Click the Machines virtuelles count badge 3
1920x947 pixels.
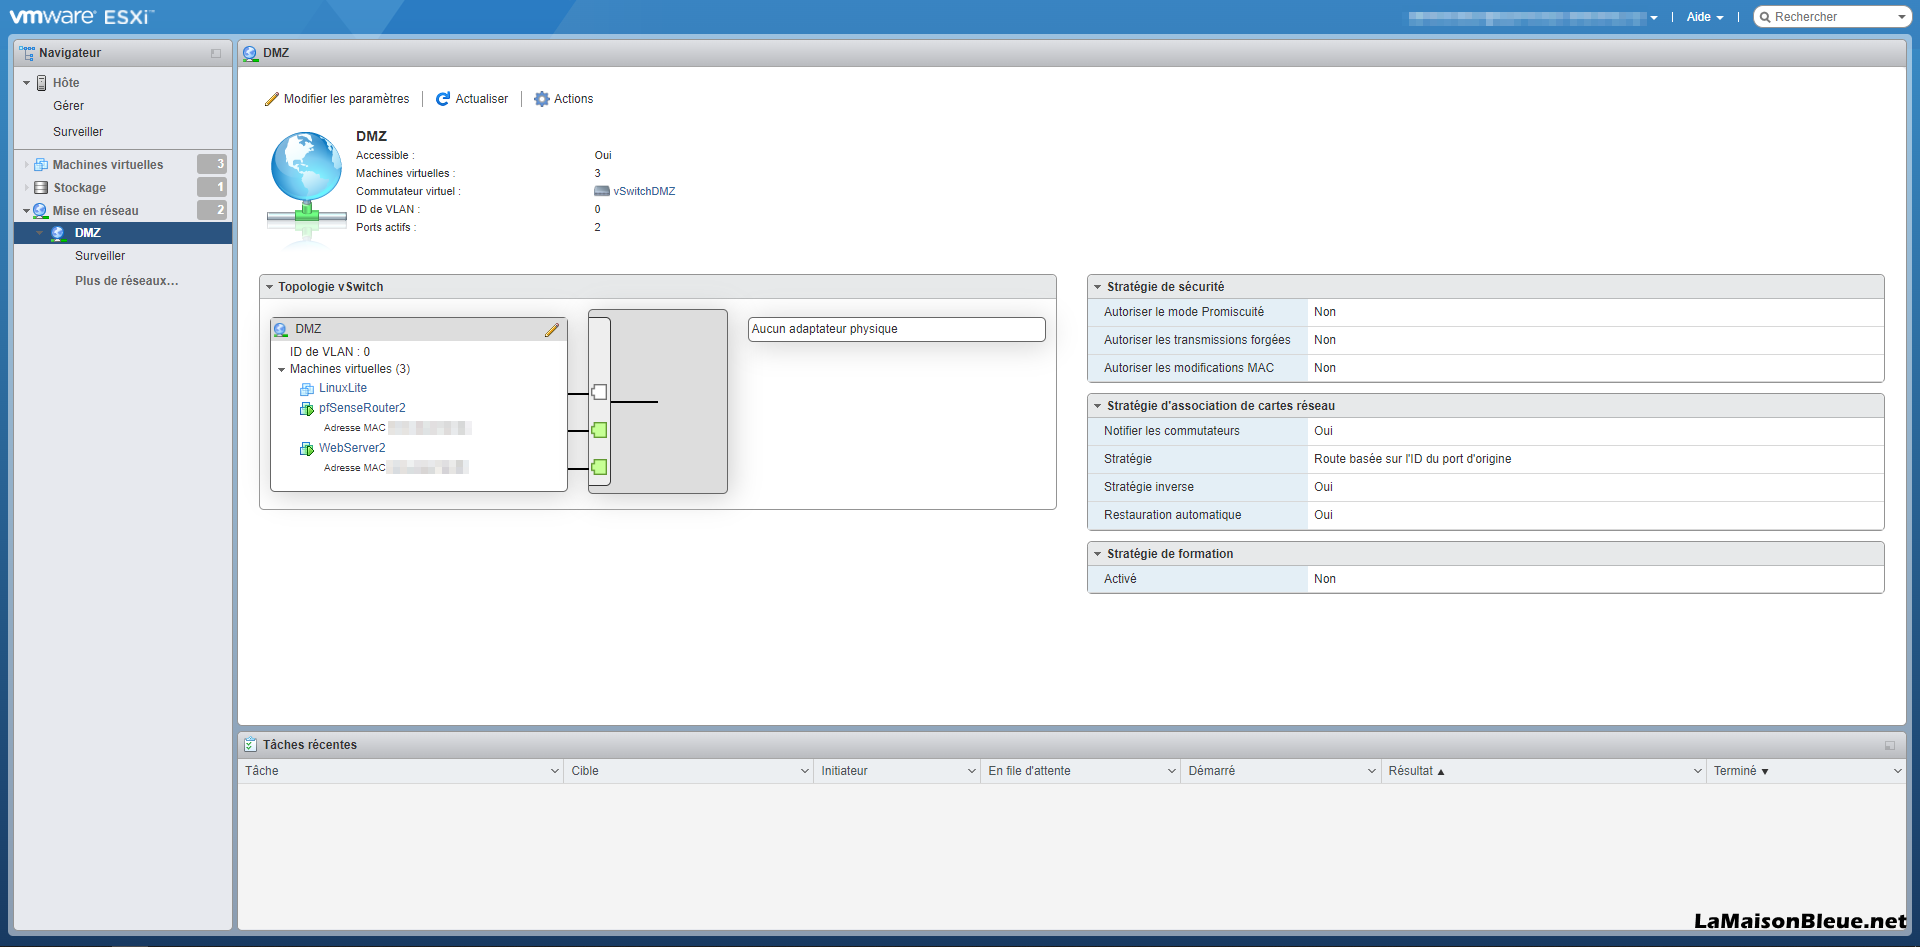click(x=212, y=164)
